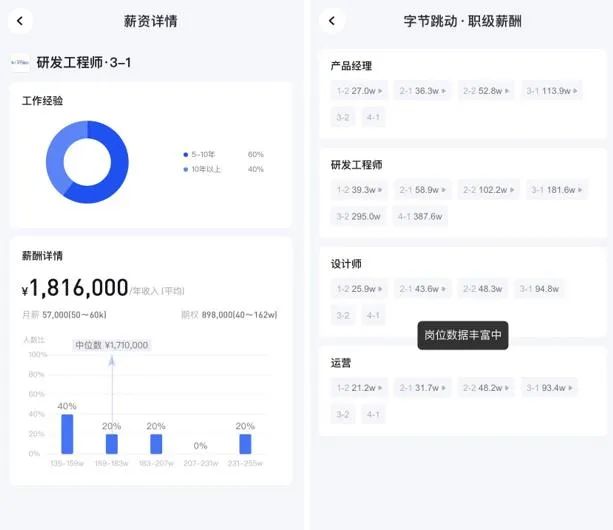
Task: Open 研发工程师 2-2 102.2w level details
Action: click(x=487, y=189)
